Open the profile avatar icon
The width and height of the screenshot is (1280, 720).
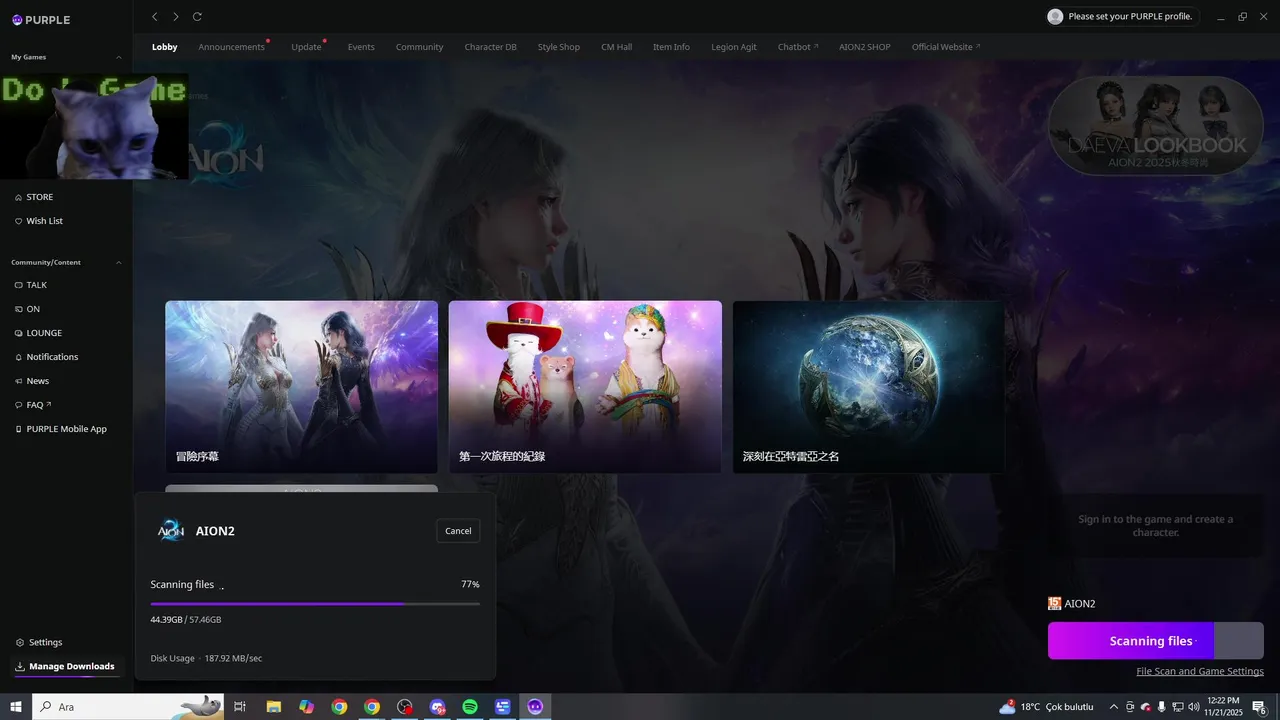click(1055, 17)
